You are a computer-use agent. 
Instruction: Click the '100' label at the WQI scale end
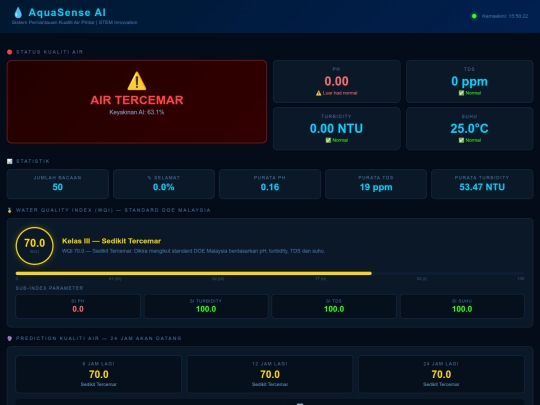tap(521, 279)
